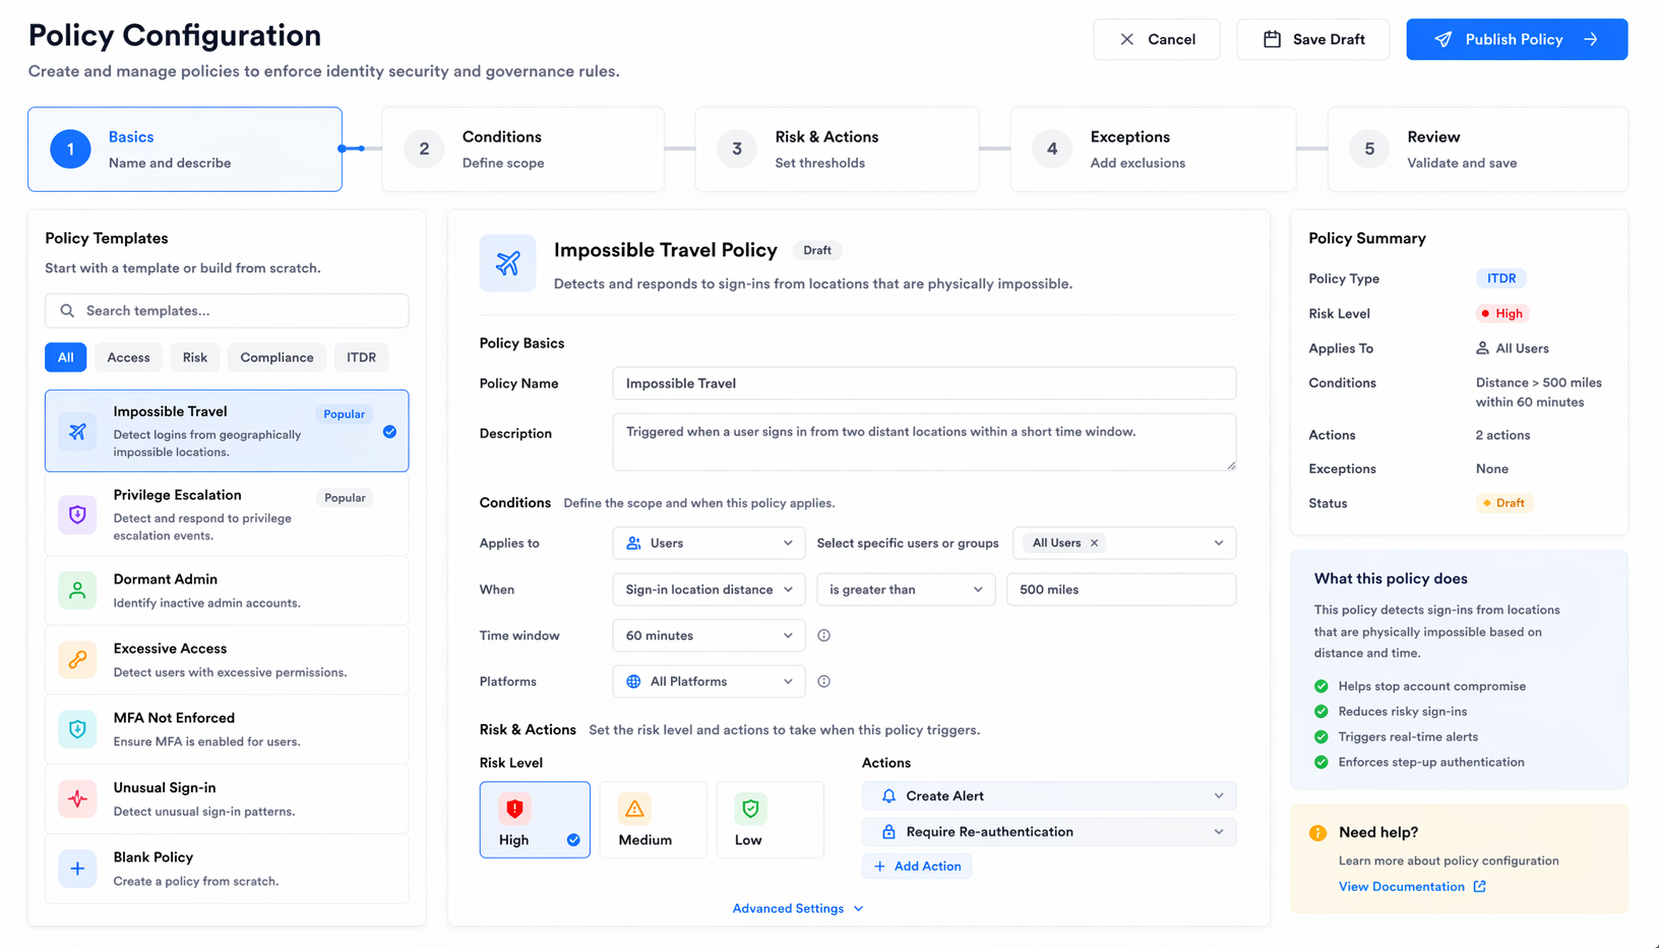Click the airplane icon on Impossible Travel template
The height and width of the screenshot is (948, 1659).
coord(77,431)
